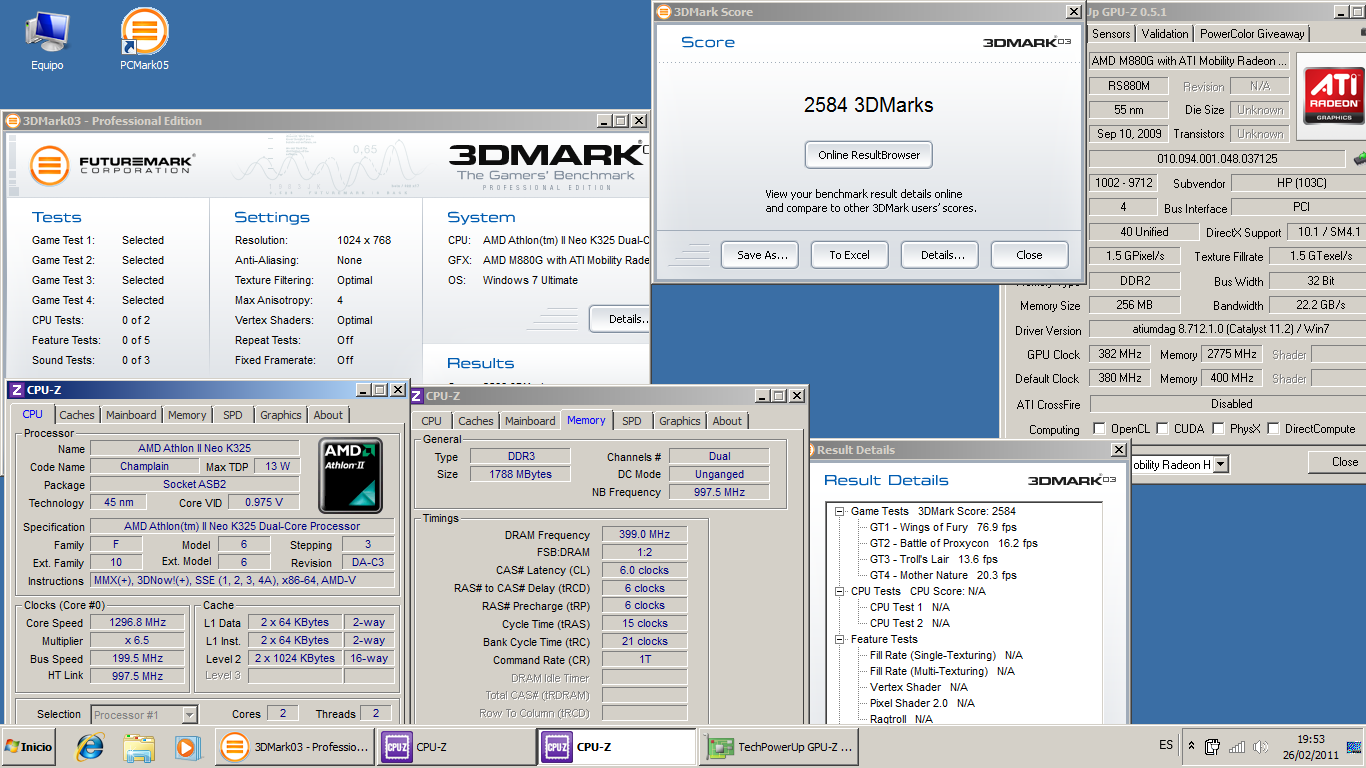Switch to the active CPU-Z taskbar button
Screen dimensions: 1366x768
pyautogui.click(x=617, y=746)
